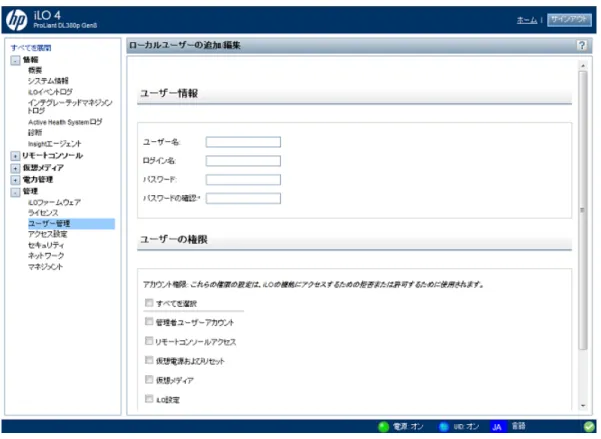Open システム情報 in the sidebar
The image size is (601, 439).
coord(48,81)
